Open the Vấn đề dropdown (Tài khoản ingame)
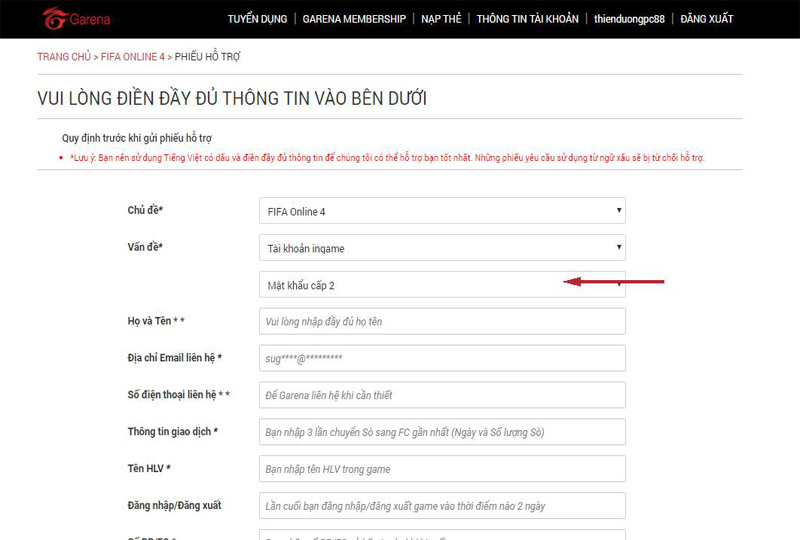The width and height of the screenshot is (800, 540). click(442, 248)
